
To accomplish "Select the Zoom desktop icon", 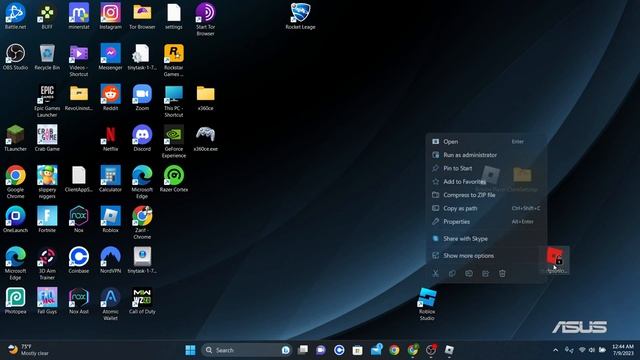I will click(x=142, y=98).
